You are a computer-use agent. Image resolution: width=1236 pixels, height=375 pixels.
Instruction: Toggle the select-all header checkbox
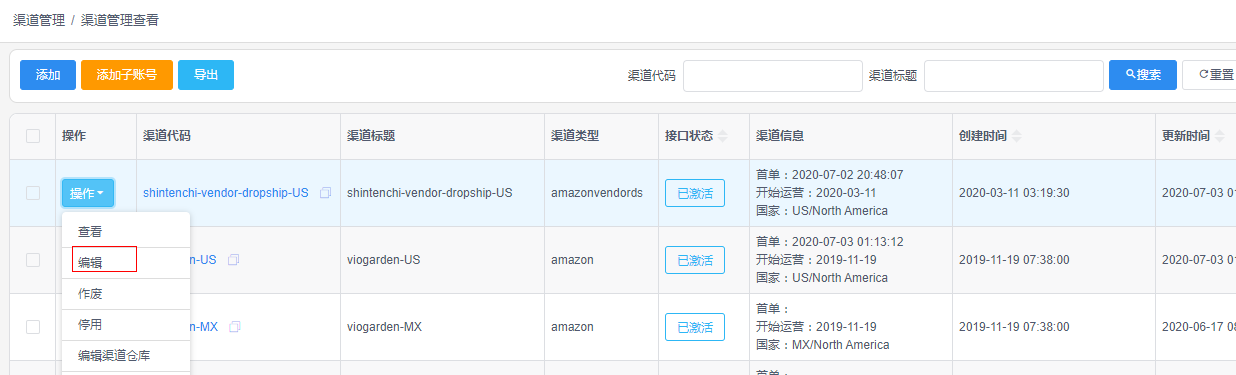(33, 136)
